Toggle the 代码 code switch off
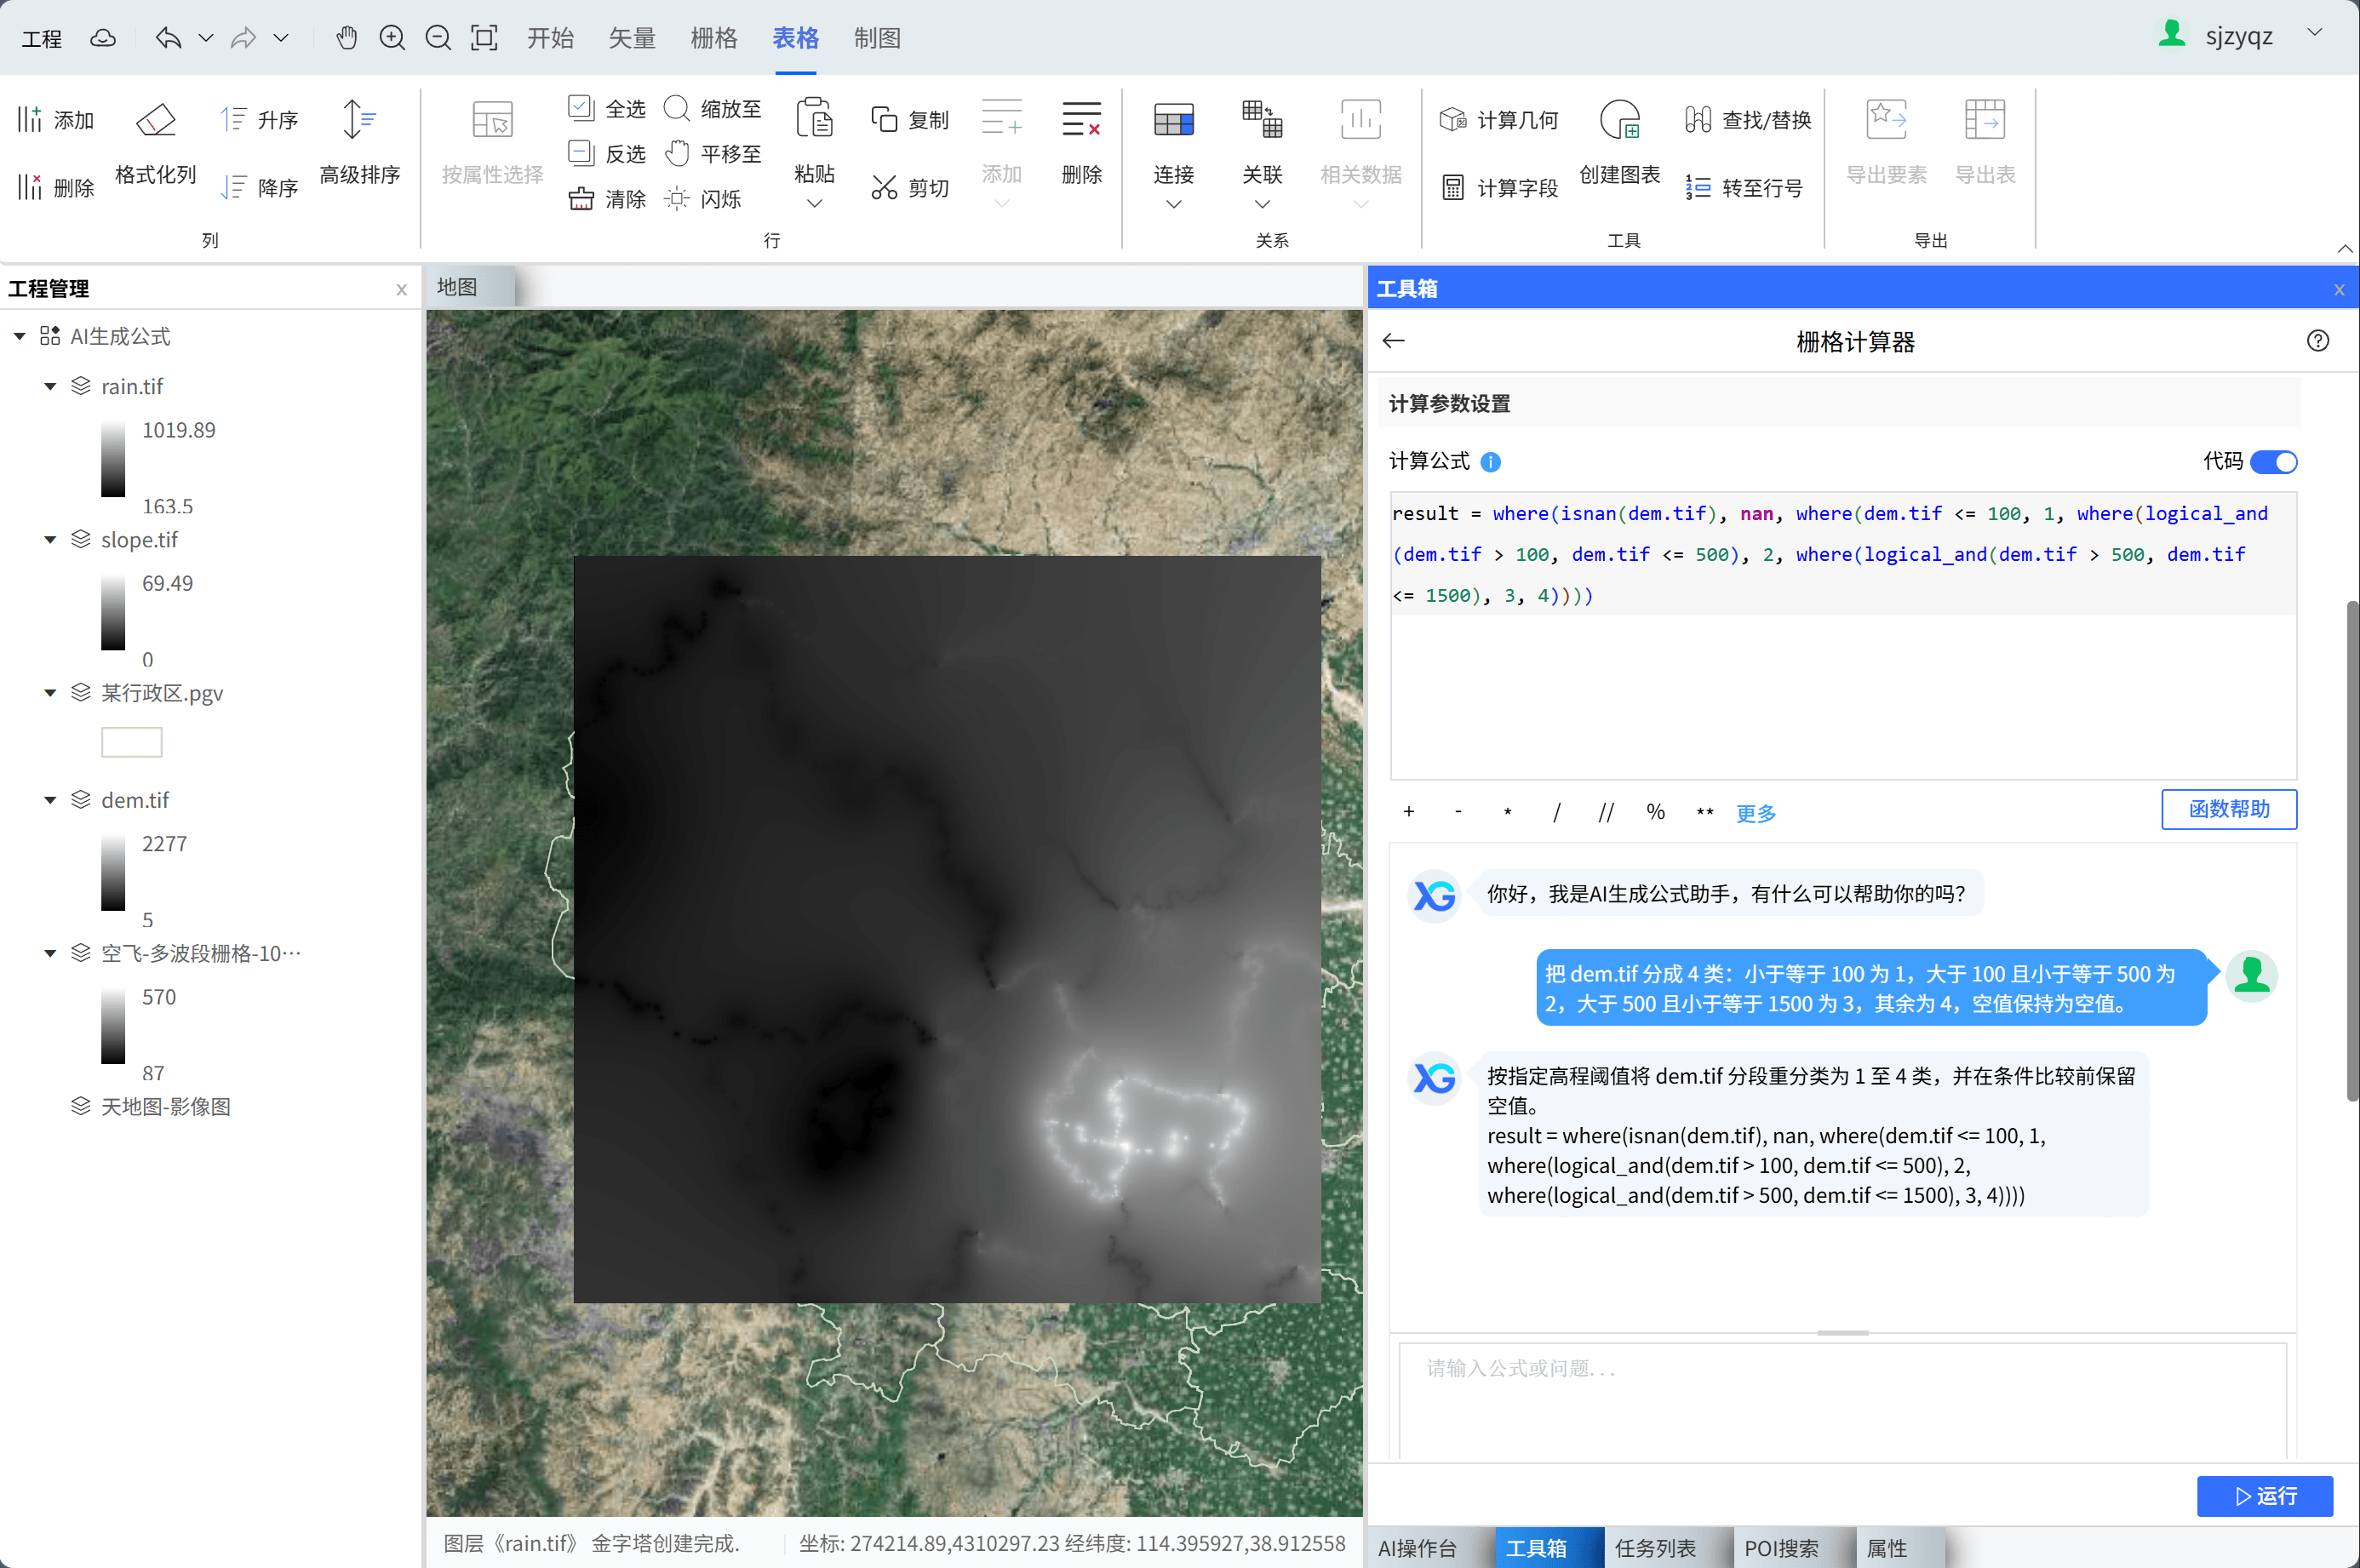The width and height of the screenshot is (2360, 1568). [2273, 462]
